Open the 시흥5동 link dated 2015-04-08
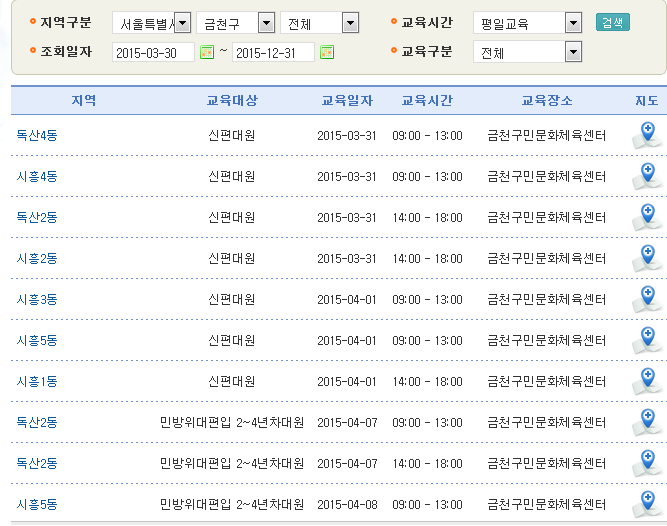 [37, 504]
